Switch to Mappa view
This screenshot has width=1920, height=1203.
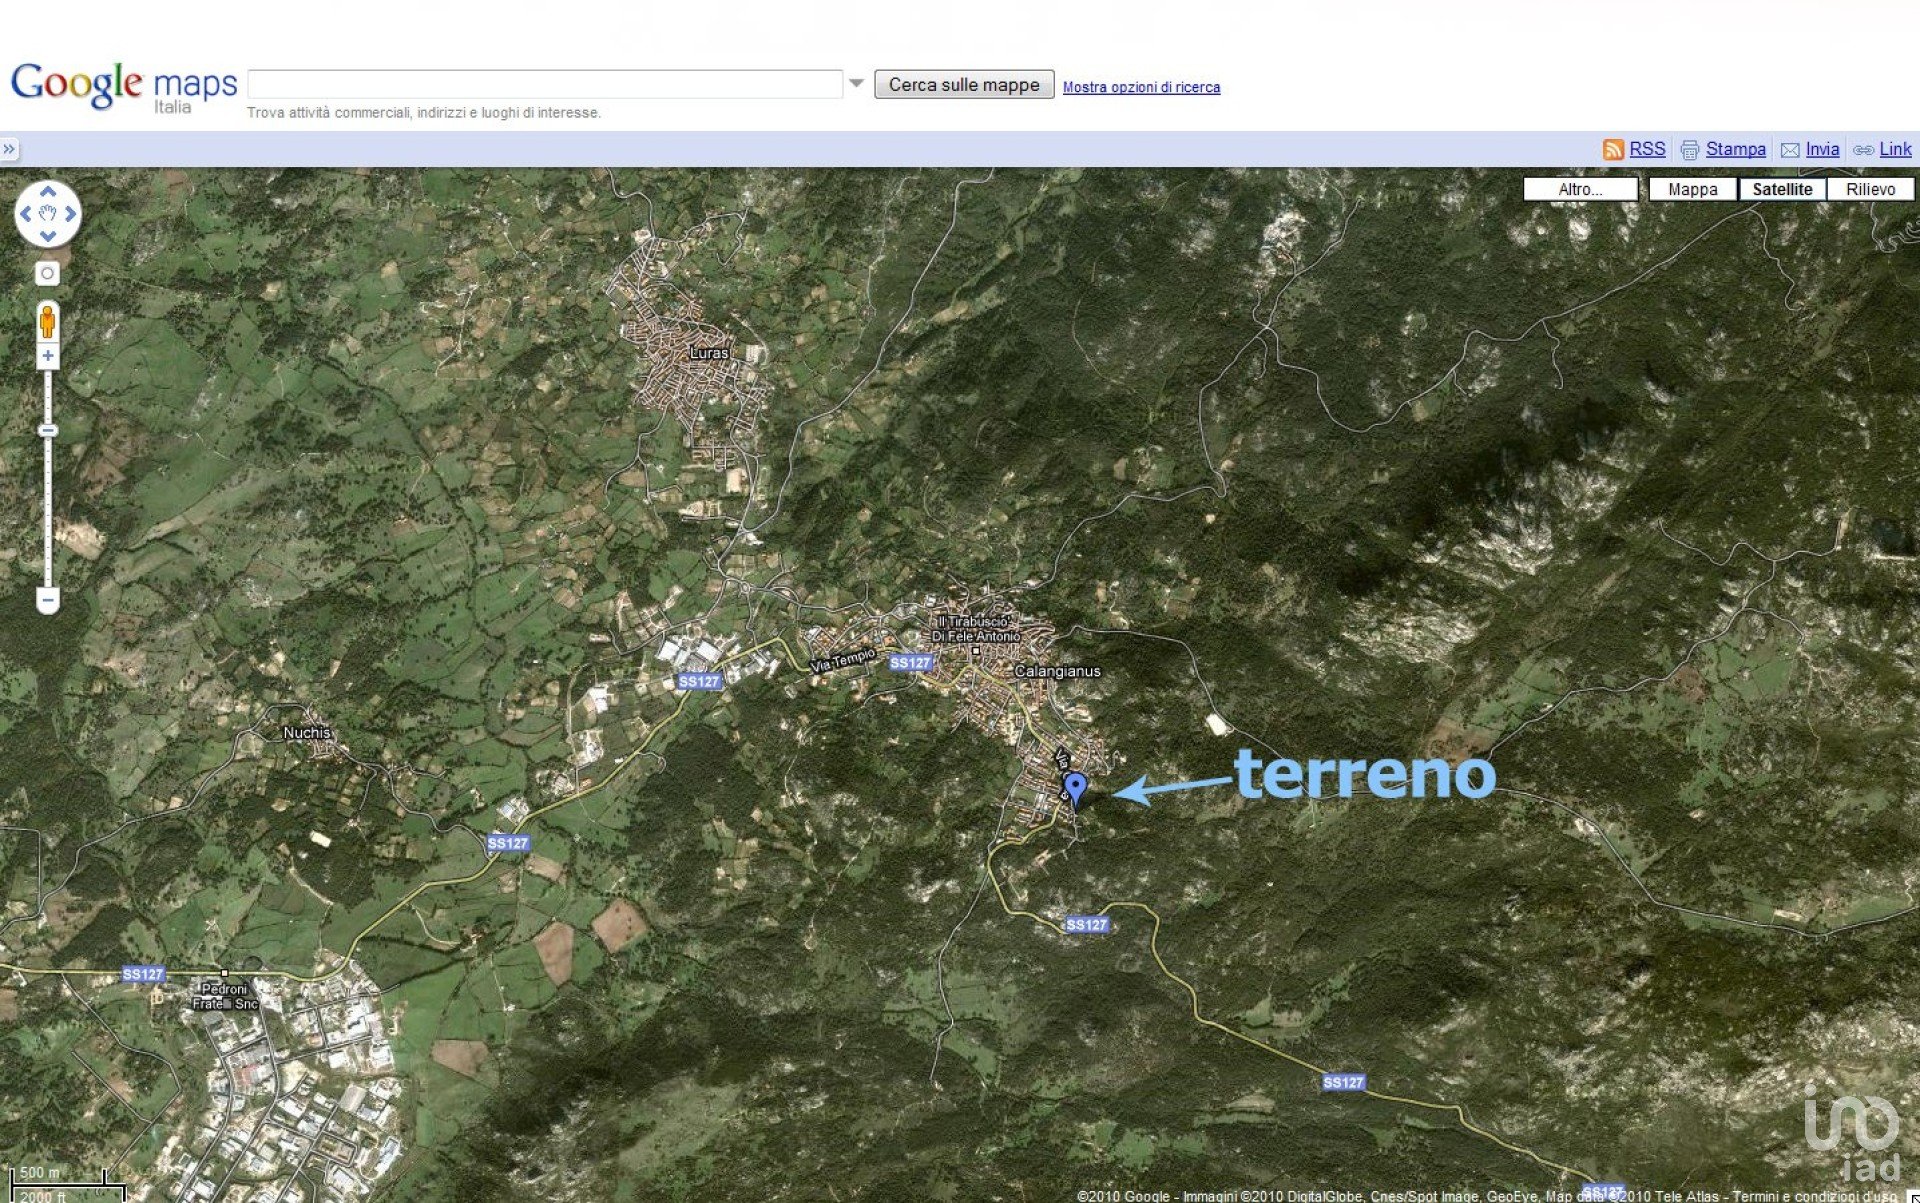[1692, 189]
